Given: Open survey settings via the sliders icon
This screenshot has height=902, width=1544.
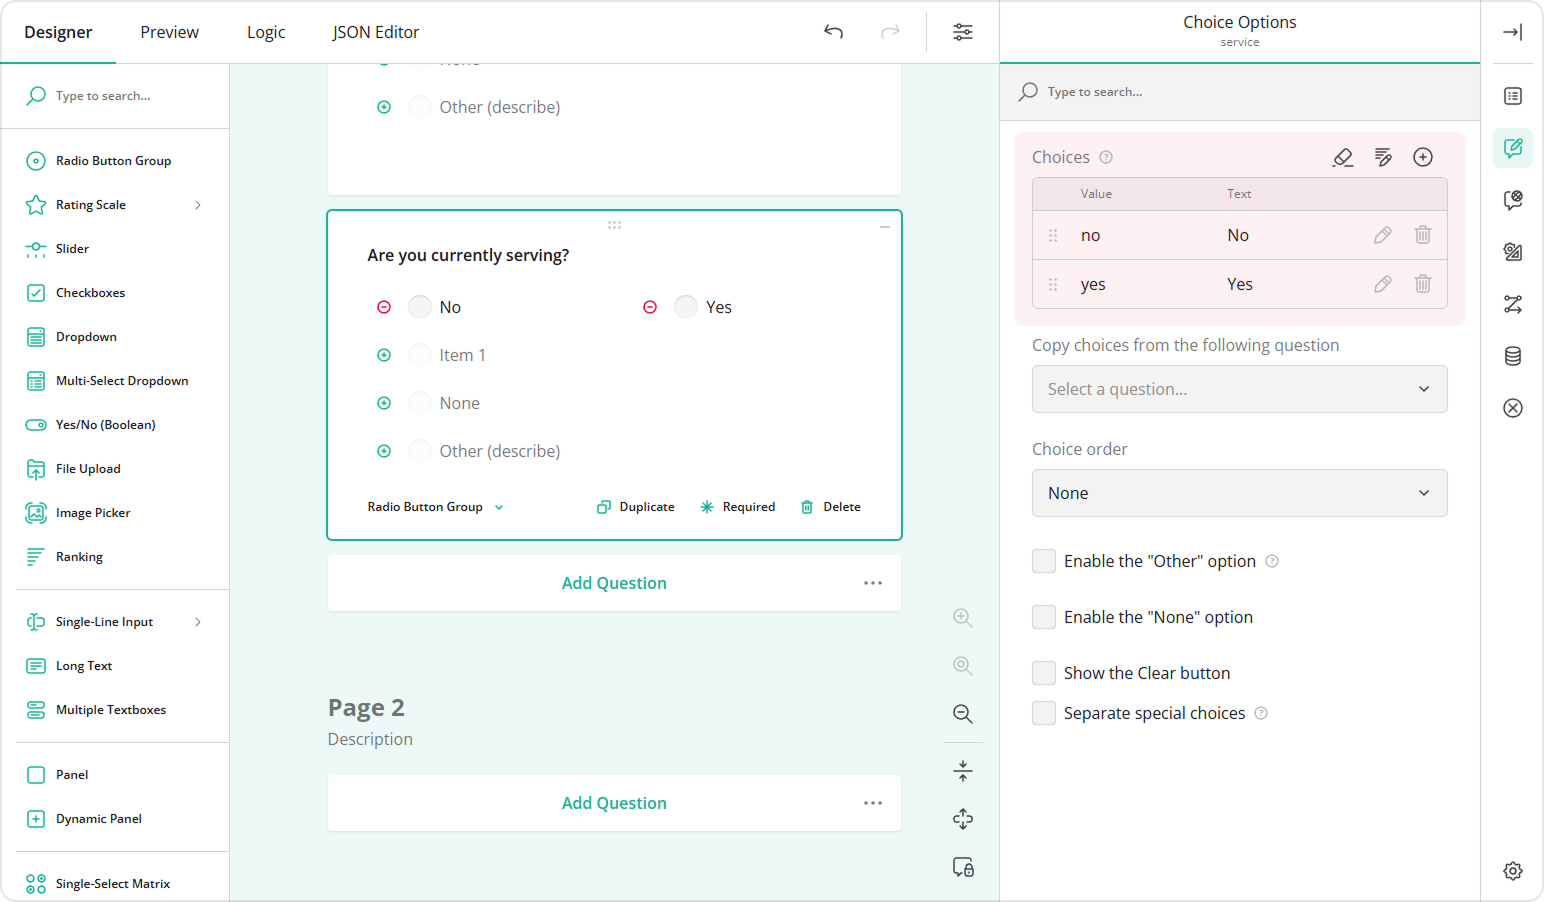Looking at the screenshot, I should tap(962, 31).
